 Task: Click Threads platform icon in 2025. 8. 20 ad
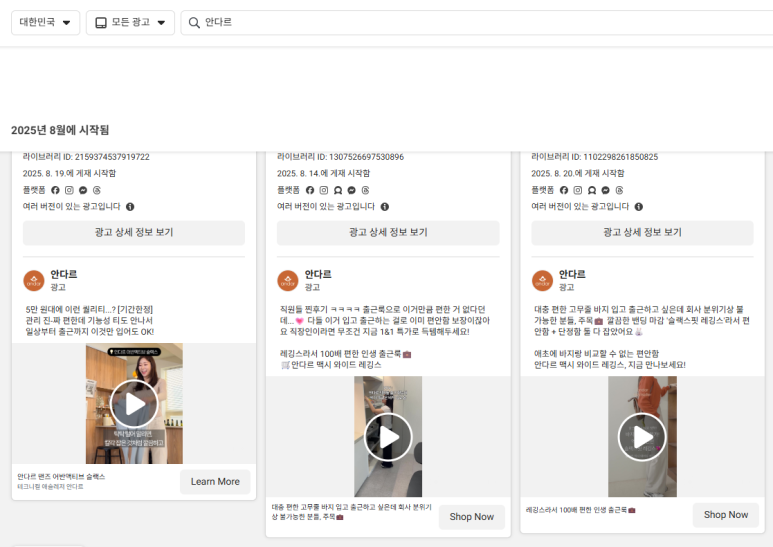[619, 190]
